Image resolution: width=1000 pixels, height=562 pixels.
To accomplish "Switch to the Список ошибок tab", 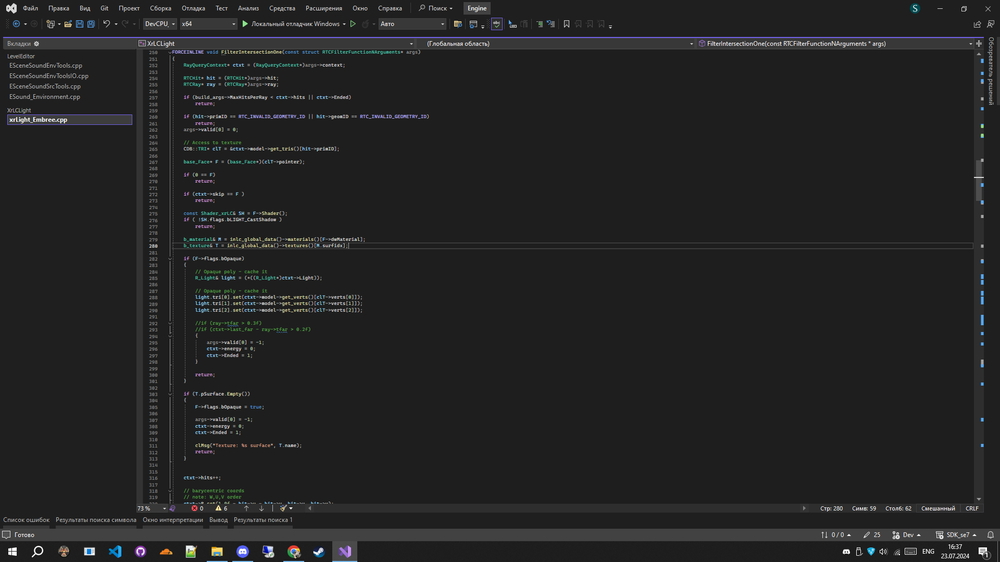I will coord(26,520).
